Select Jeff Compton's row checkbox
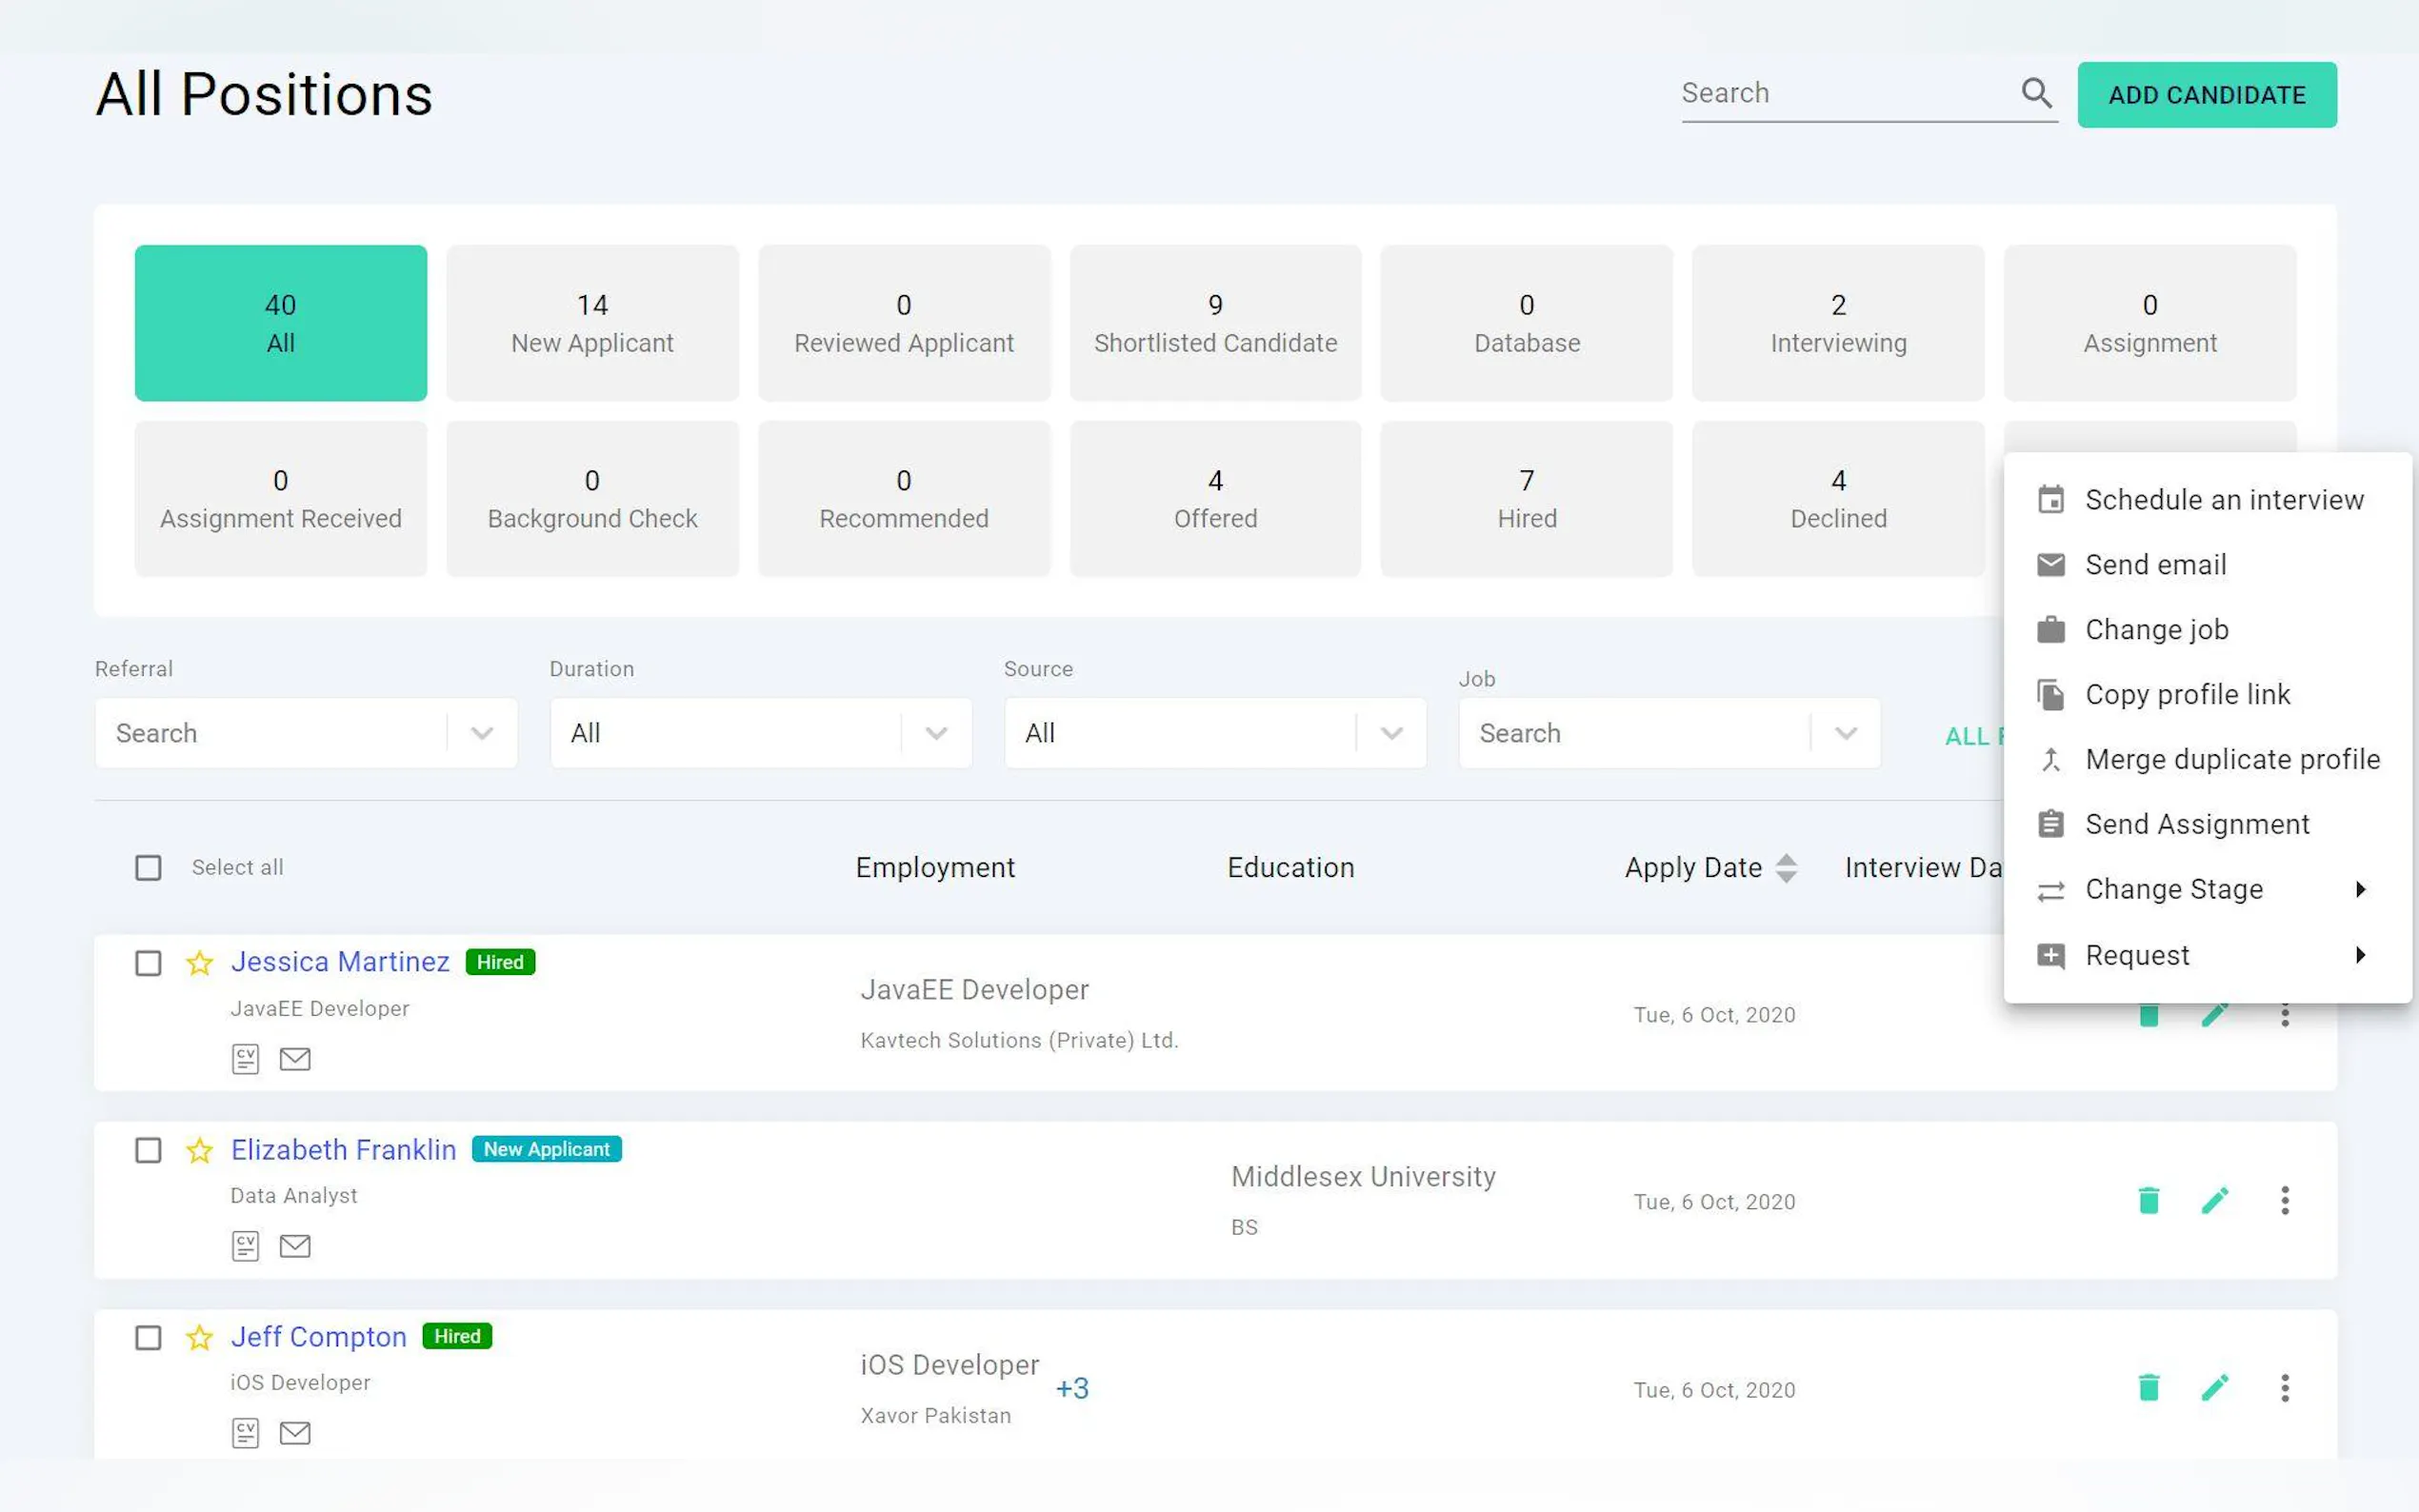Image resolution: width=2419 pixels, height=1512 pixels. [148, 1337]
